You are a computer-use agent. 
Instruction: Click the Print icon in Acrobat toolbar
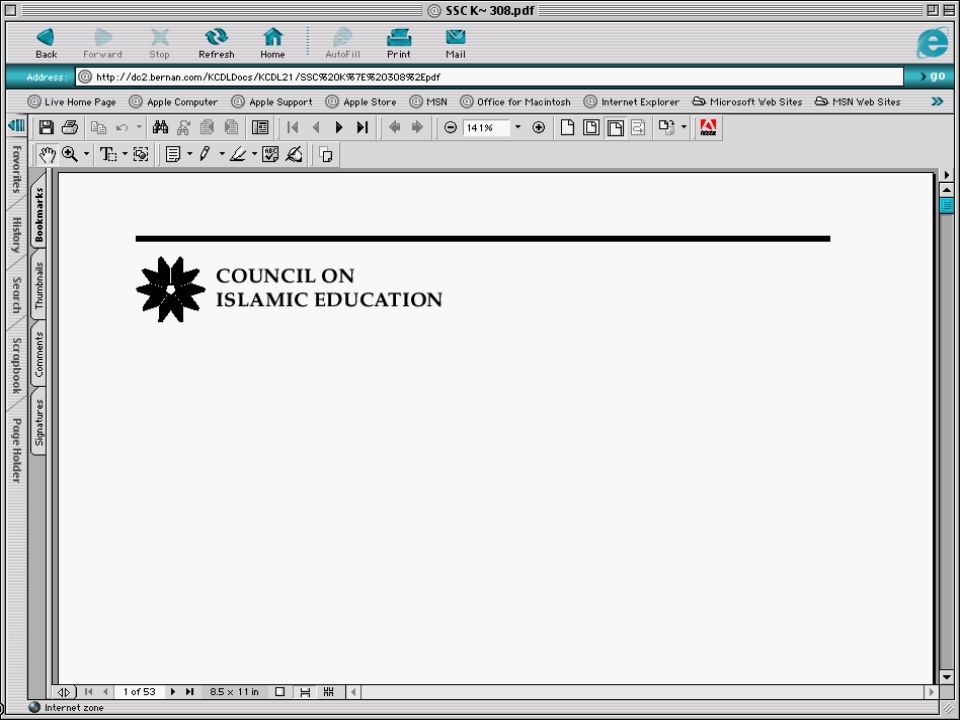coord(70,127)
